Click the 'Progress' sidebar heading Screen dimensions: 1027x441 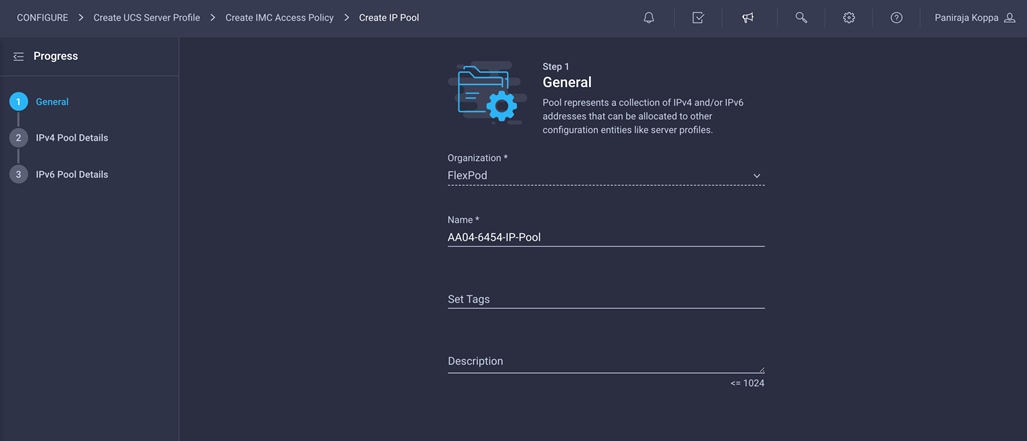56,56
